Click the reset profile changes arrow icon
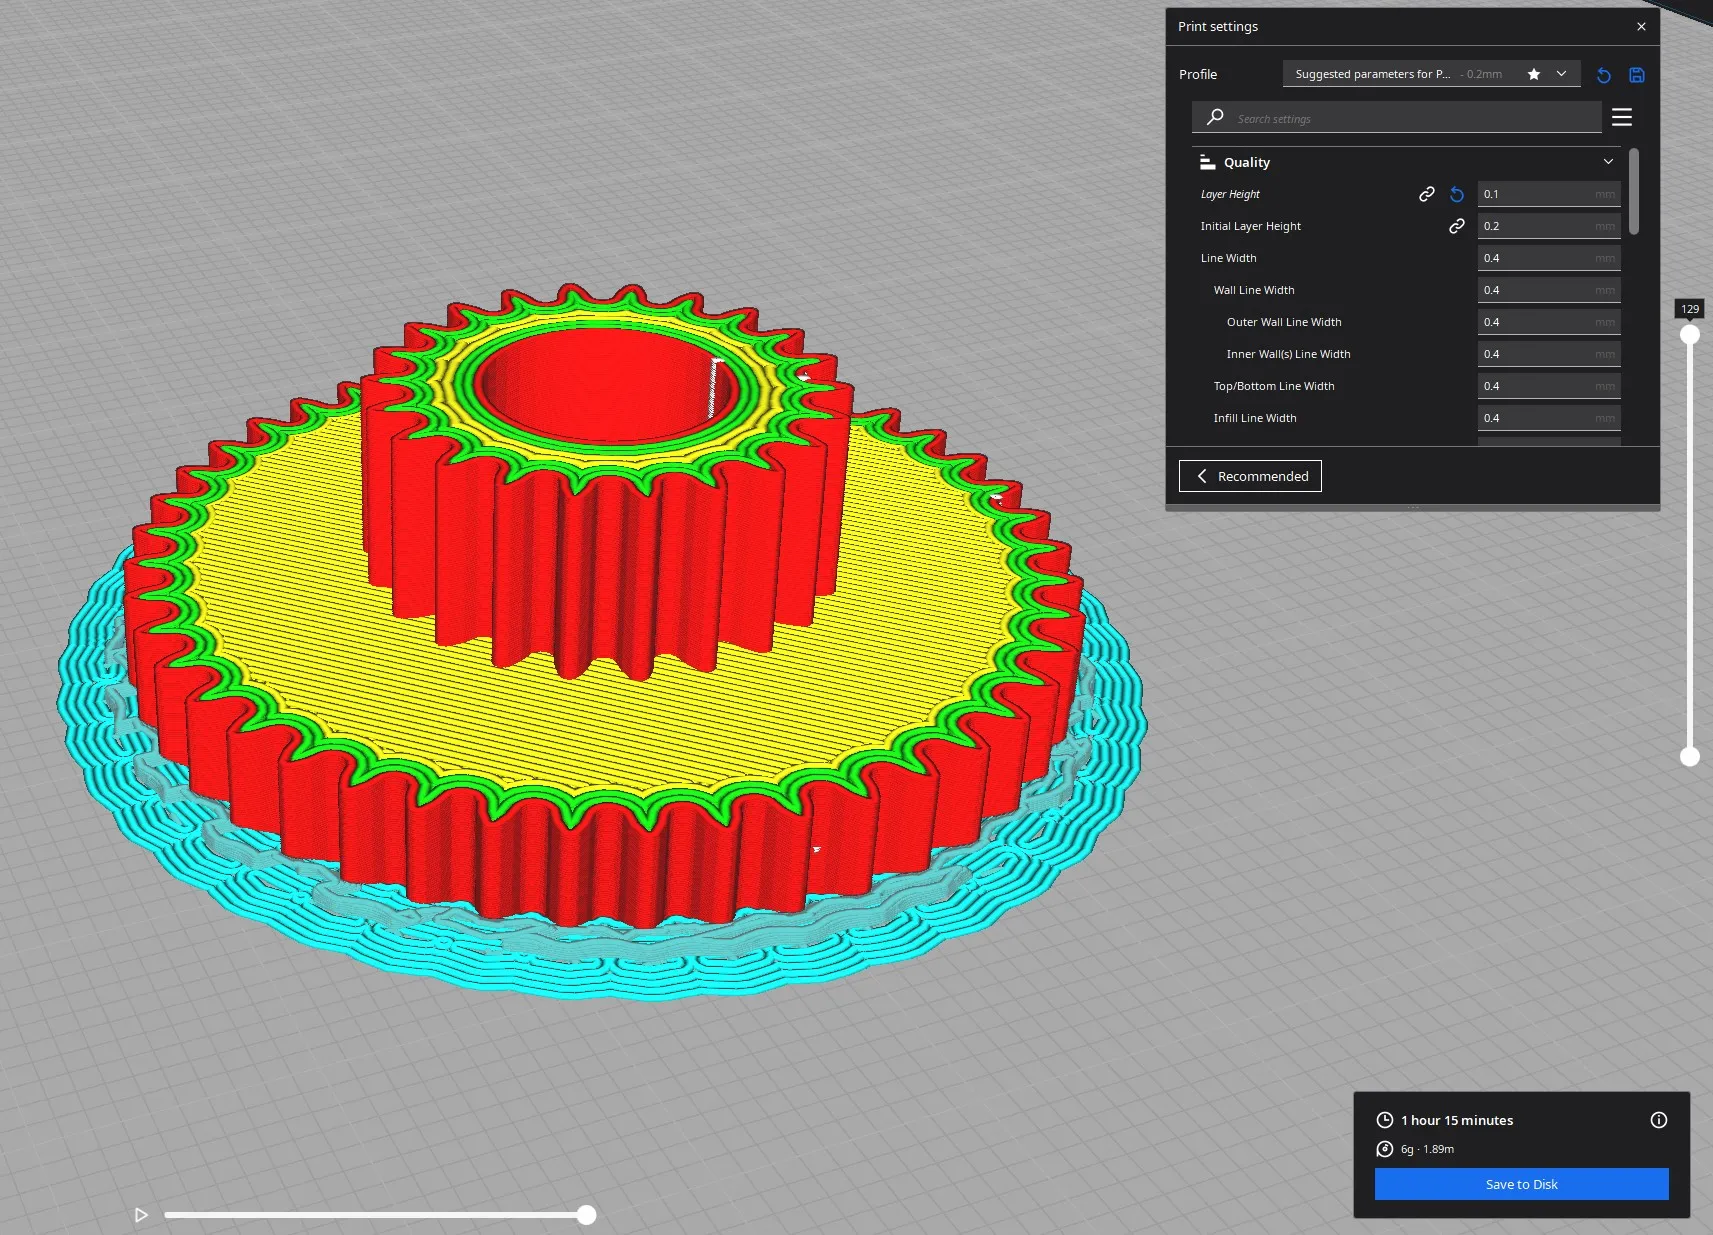Image resolution: width=1713 pixels, height=1235 pixels. pyautogui.click(x=1603, y=75)
